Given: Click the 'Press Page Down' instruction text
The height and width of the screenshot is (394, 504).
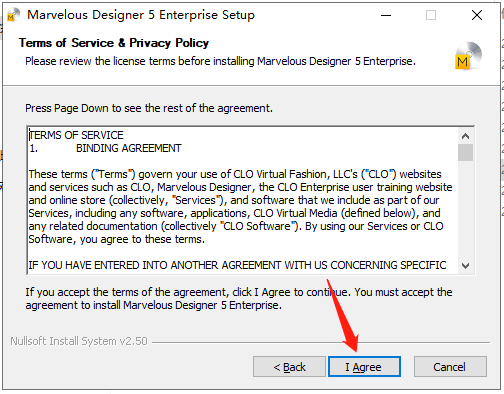Looking at the screenshot, I should [x=149, y=108].
